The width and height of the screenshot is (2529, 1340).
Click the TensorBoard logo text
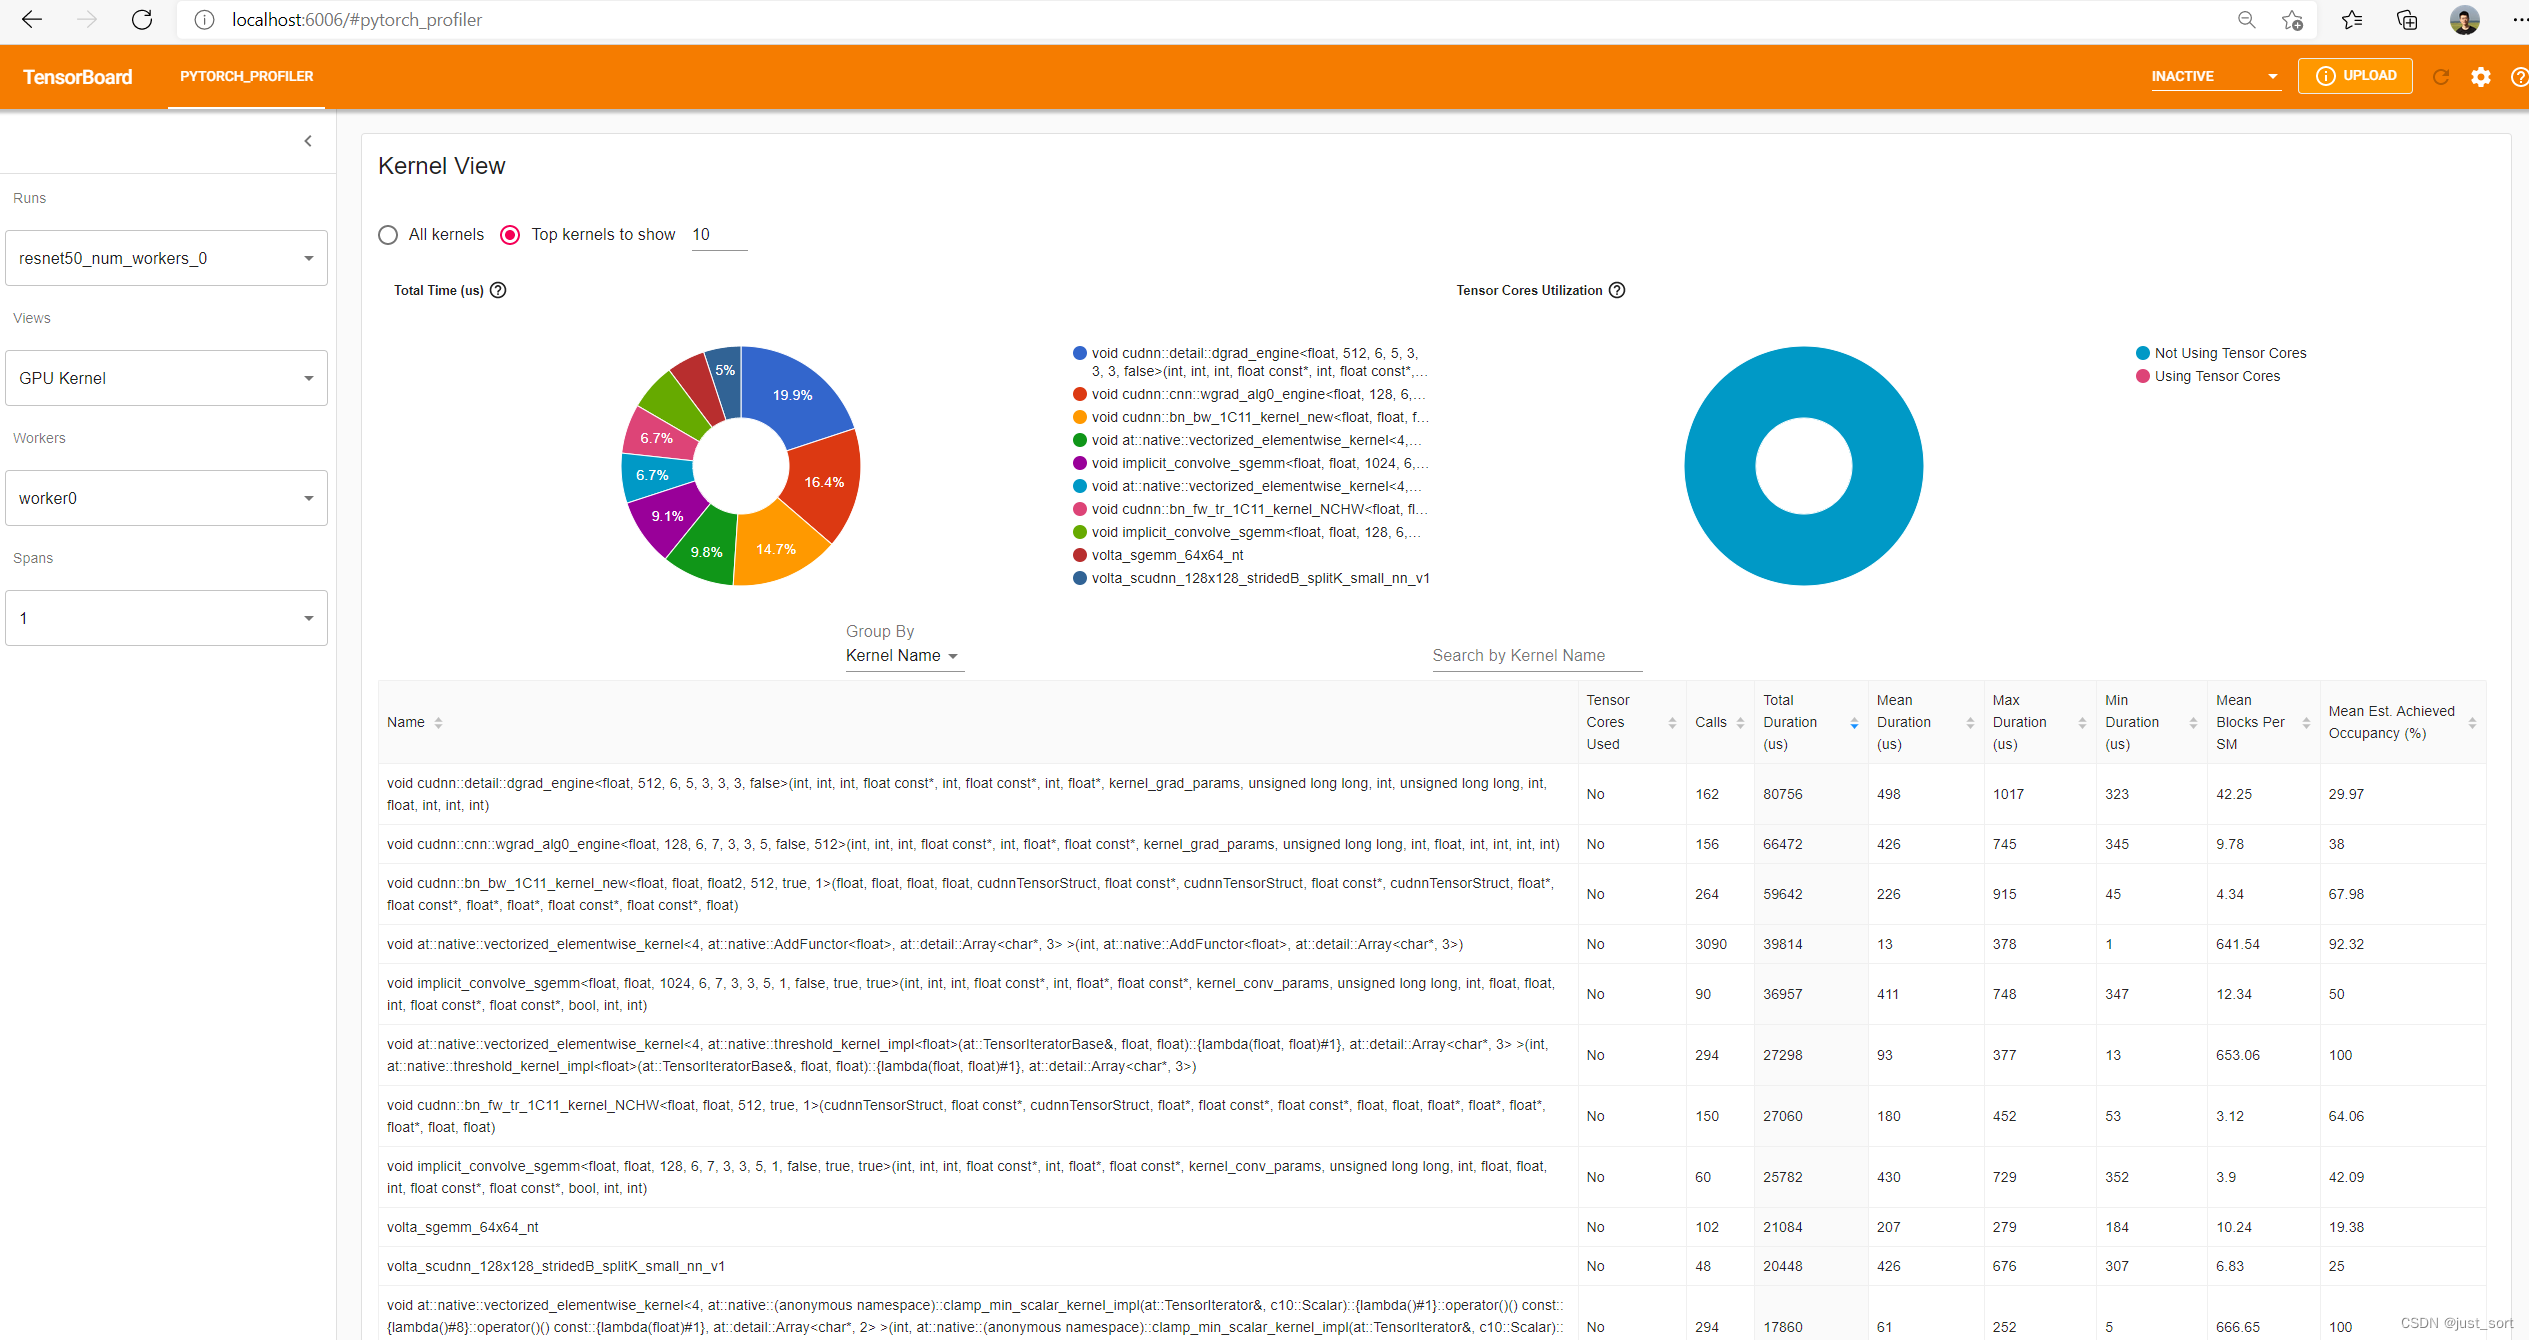click(x=78, y=77)
